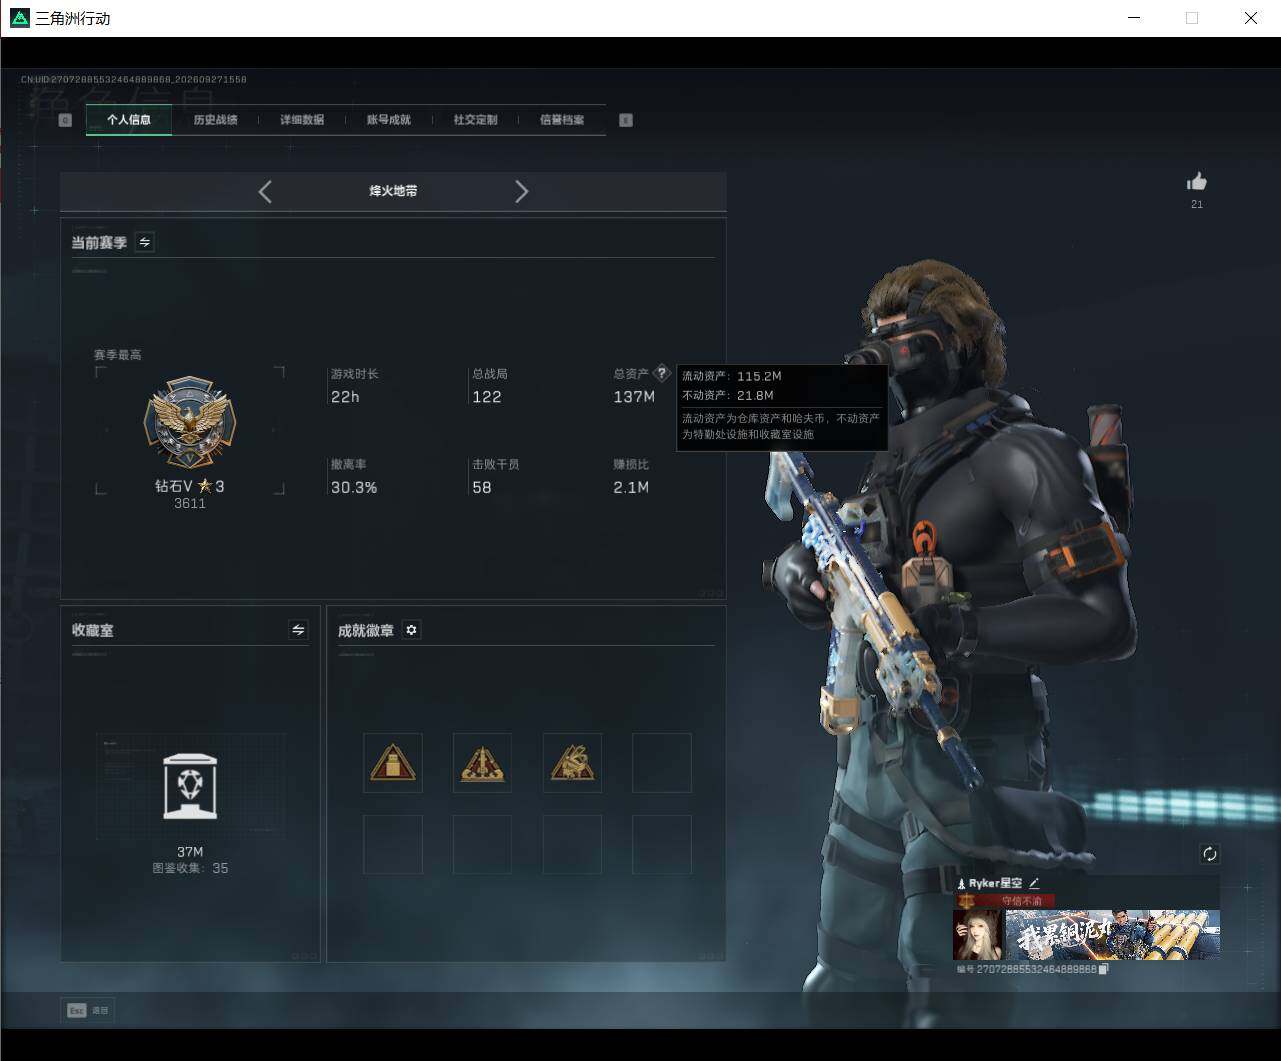This screenshot has width=1281, height=1061.
Task: Edit nickname with the pencil icon
Action: coord(1034,883)
